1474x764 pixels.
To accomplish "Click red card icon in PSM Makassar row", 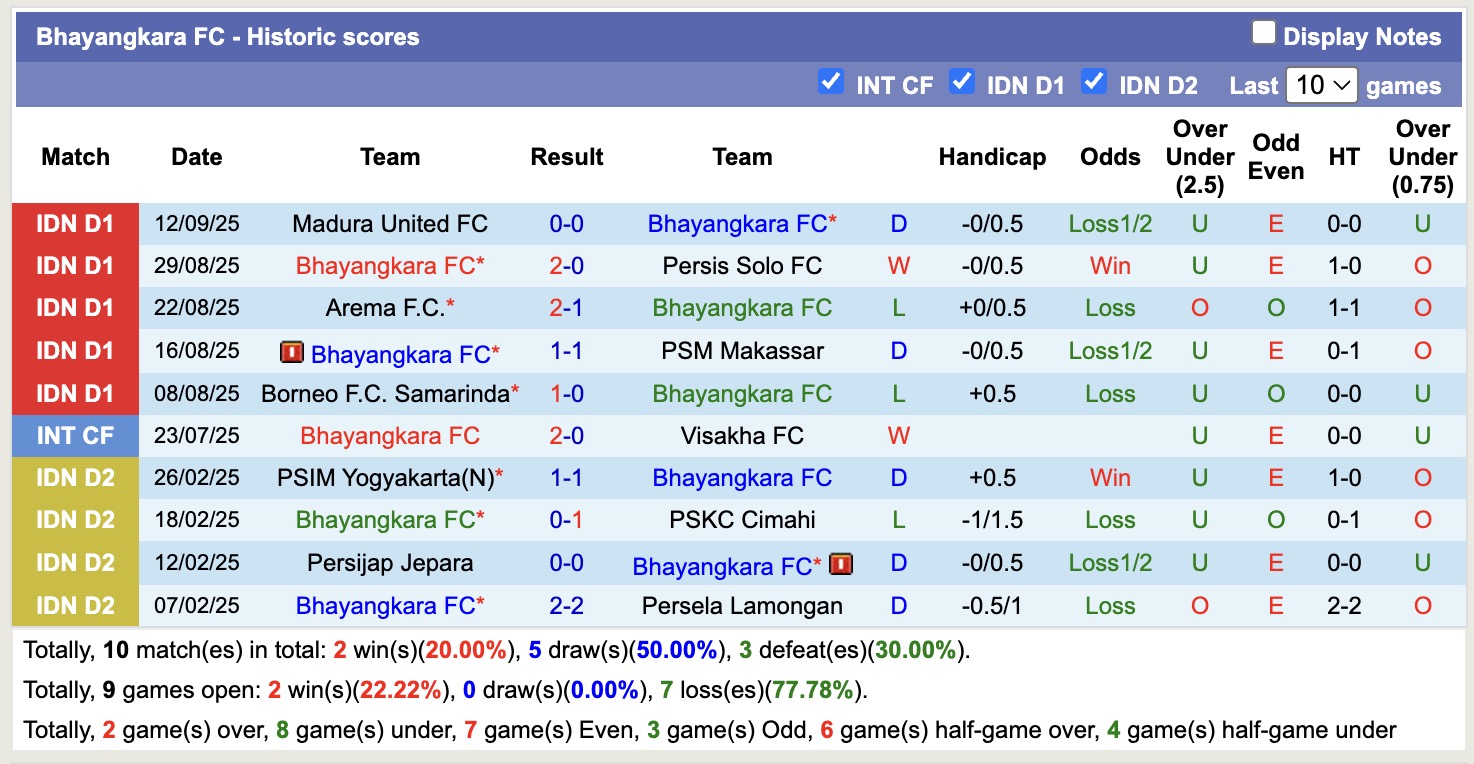I will tap(292, 352).
